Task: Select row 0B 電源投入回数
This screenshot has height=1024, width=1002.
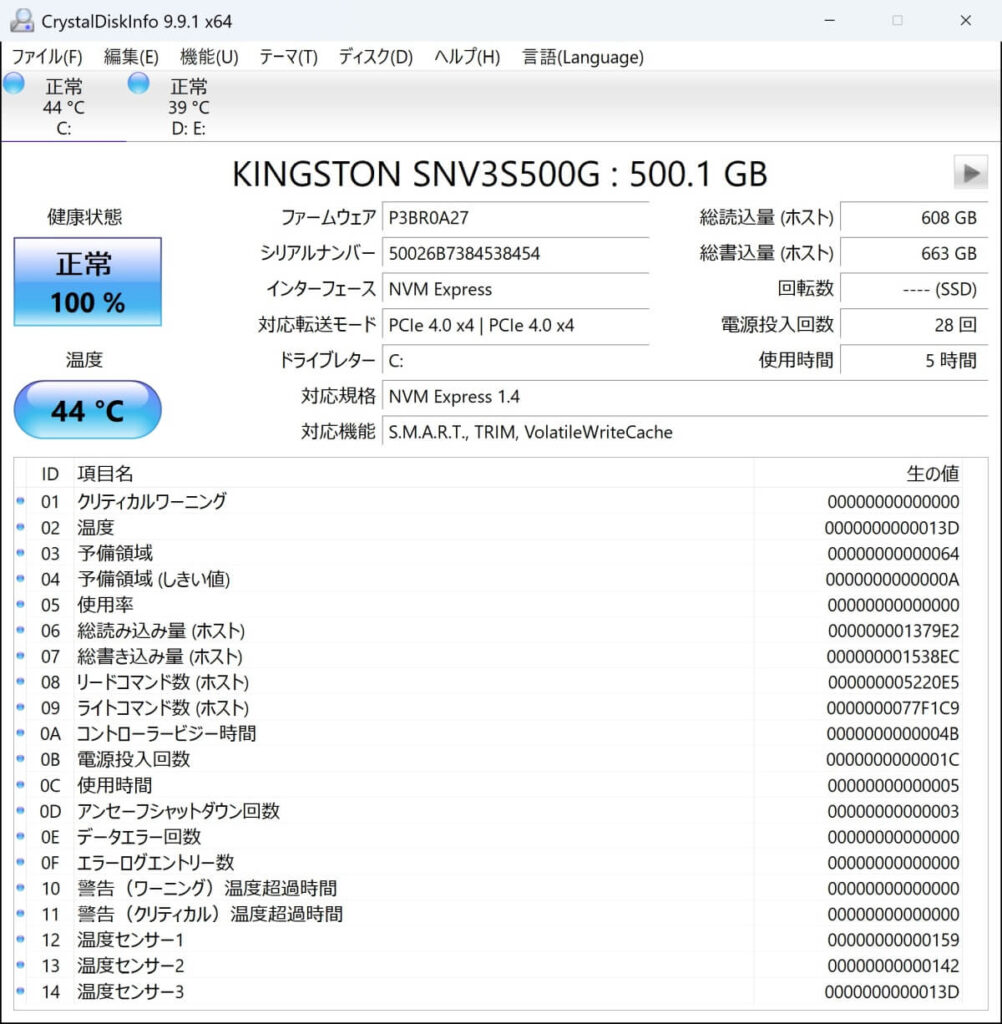Action: tap(488, 760)
